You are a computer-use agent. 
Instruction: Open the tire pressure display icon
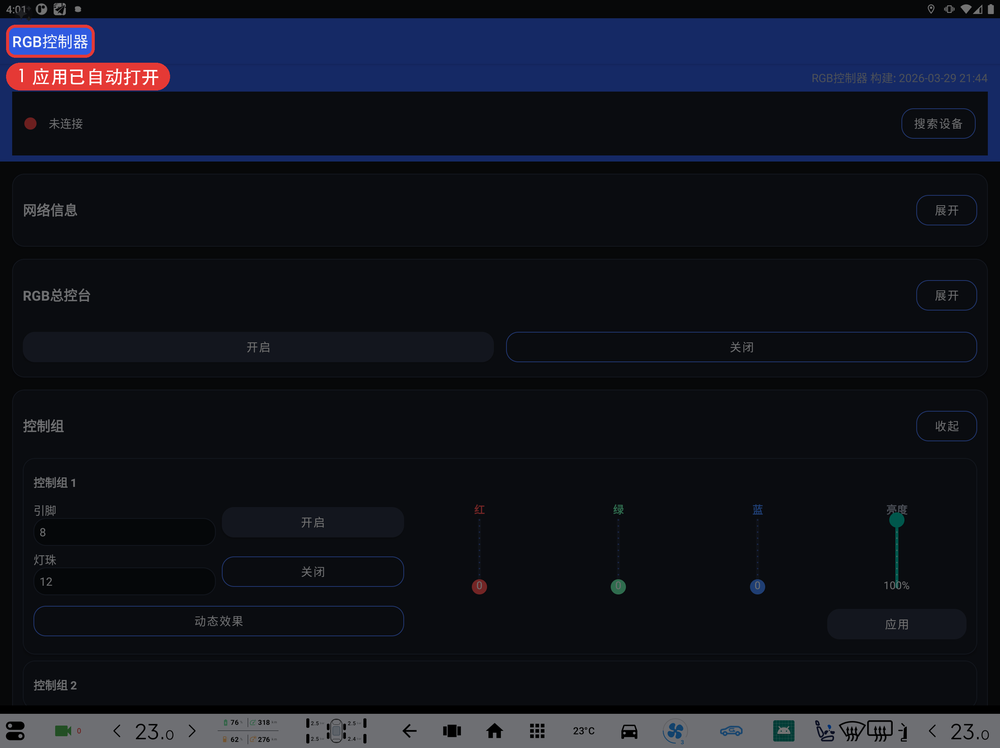pos(336,731)
